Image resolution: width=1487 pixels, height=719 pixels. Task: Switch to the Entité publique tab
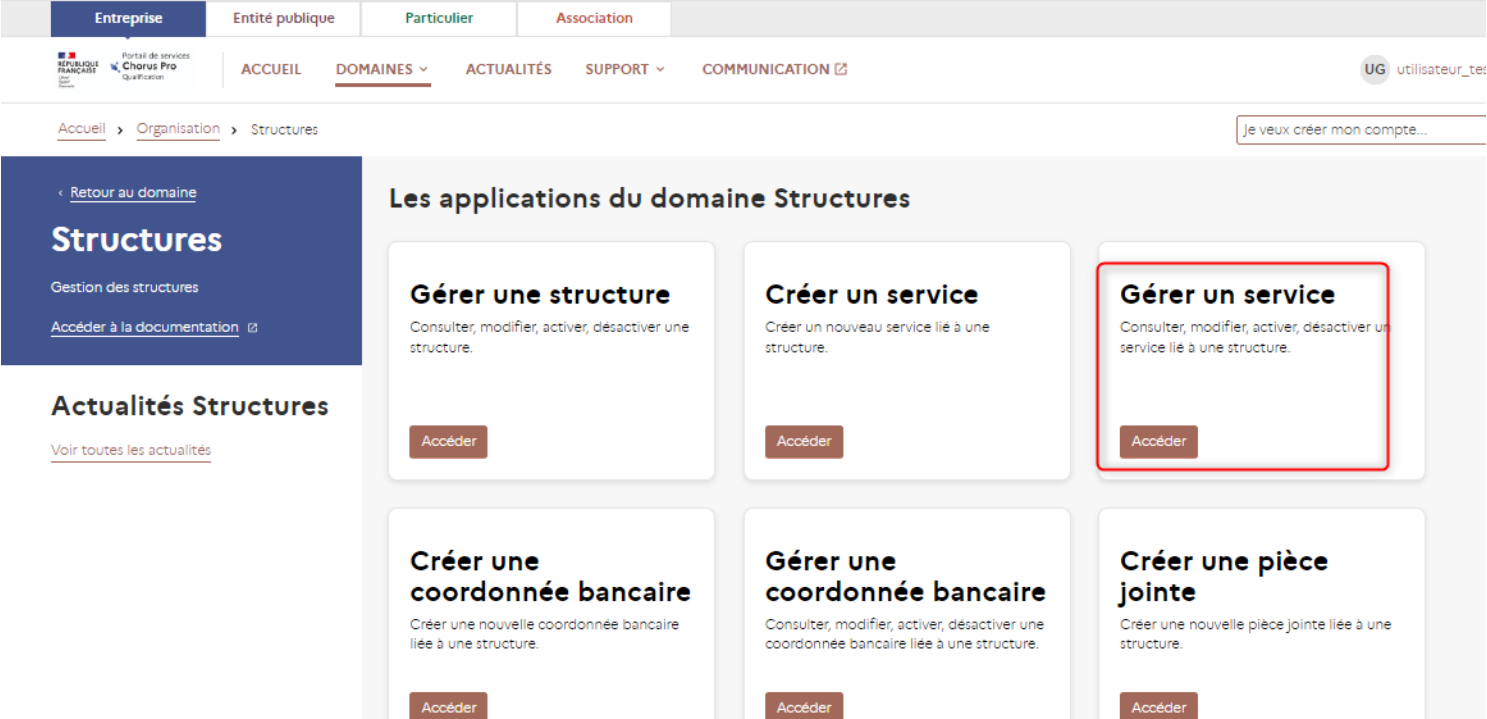(284, 18)
